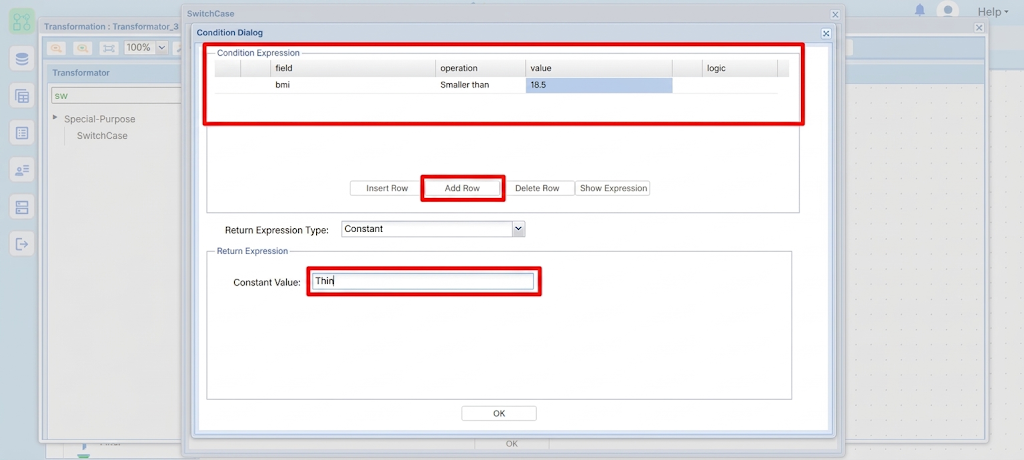Focus the Constant Value input field
Screen dimensions: 1024x460
coord(423,282)
